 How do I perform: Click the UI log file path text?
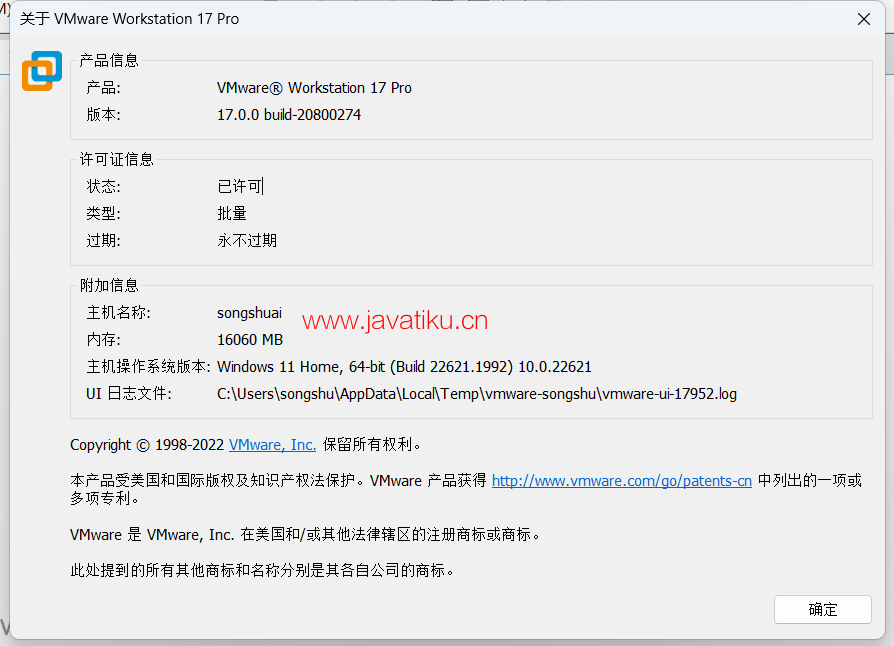pyautogui.click(x=477, y=394)
